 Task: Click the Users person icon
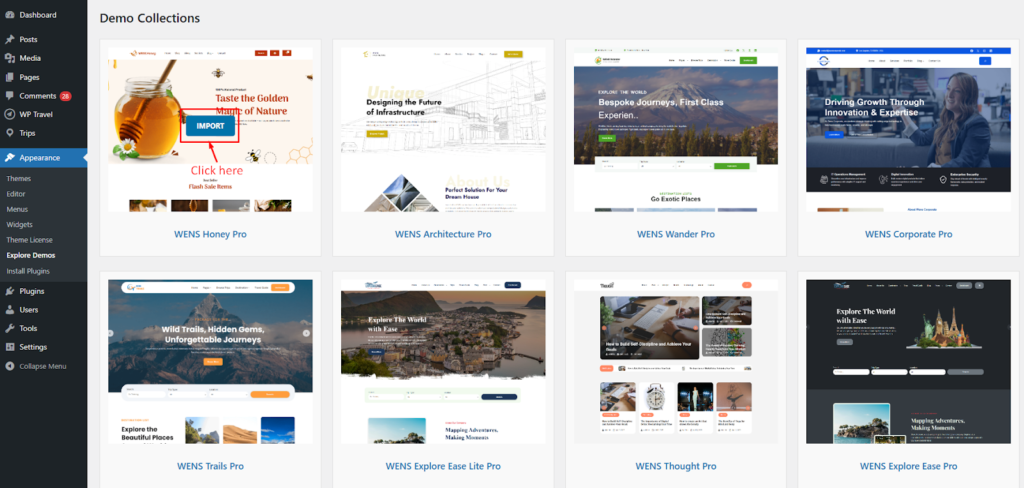coord(9,310)
